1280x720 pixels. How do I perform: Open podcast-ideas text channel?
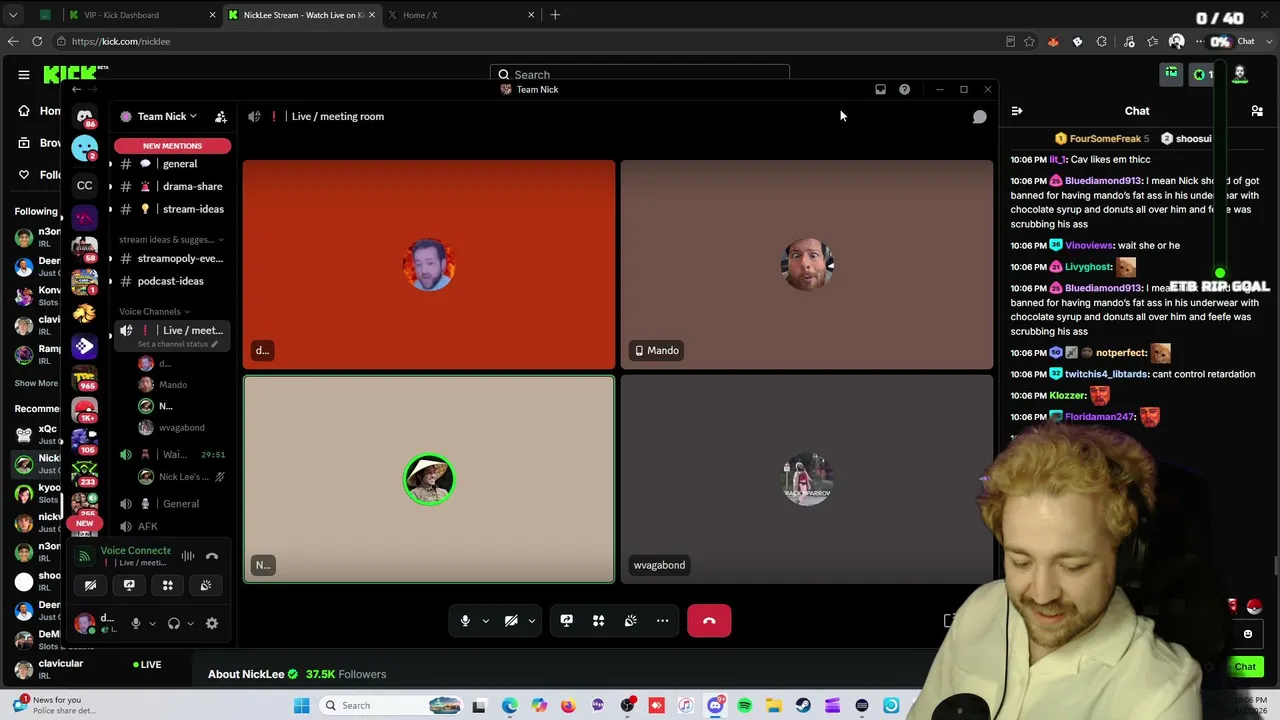click(172, 281)
